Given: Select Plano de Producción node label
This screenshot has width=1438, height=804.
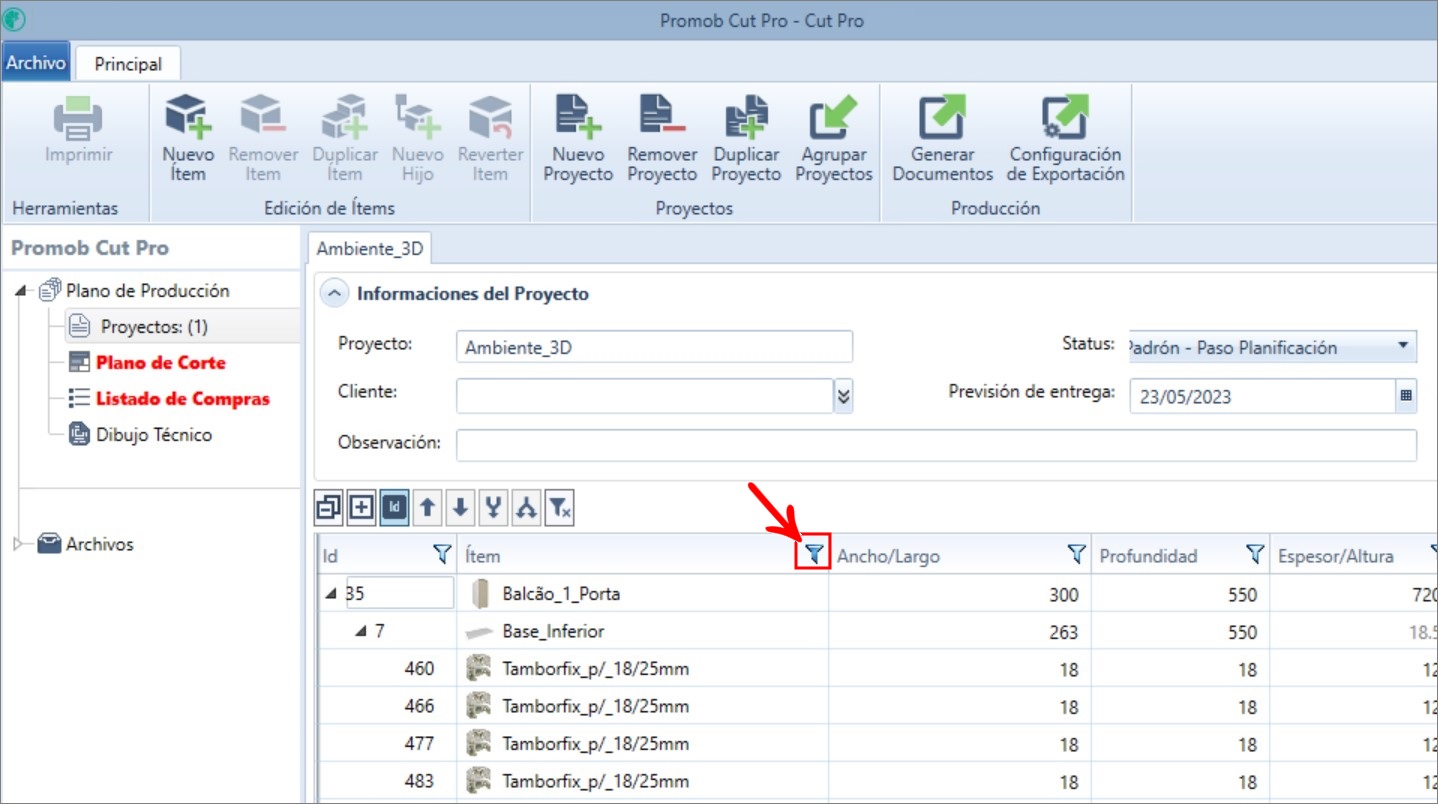Looking at the screenshot, I should pos(148,291).
